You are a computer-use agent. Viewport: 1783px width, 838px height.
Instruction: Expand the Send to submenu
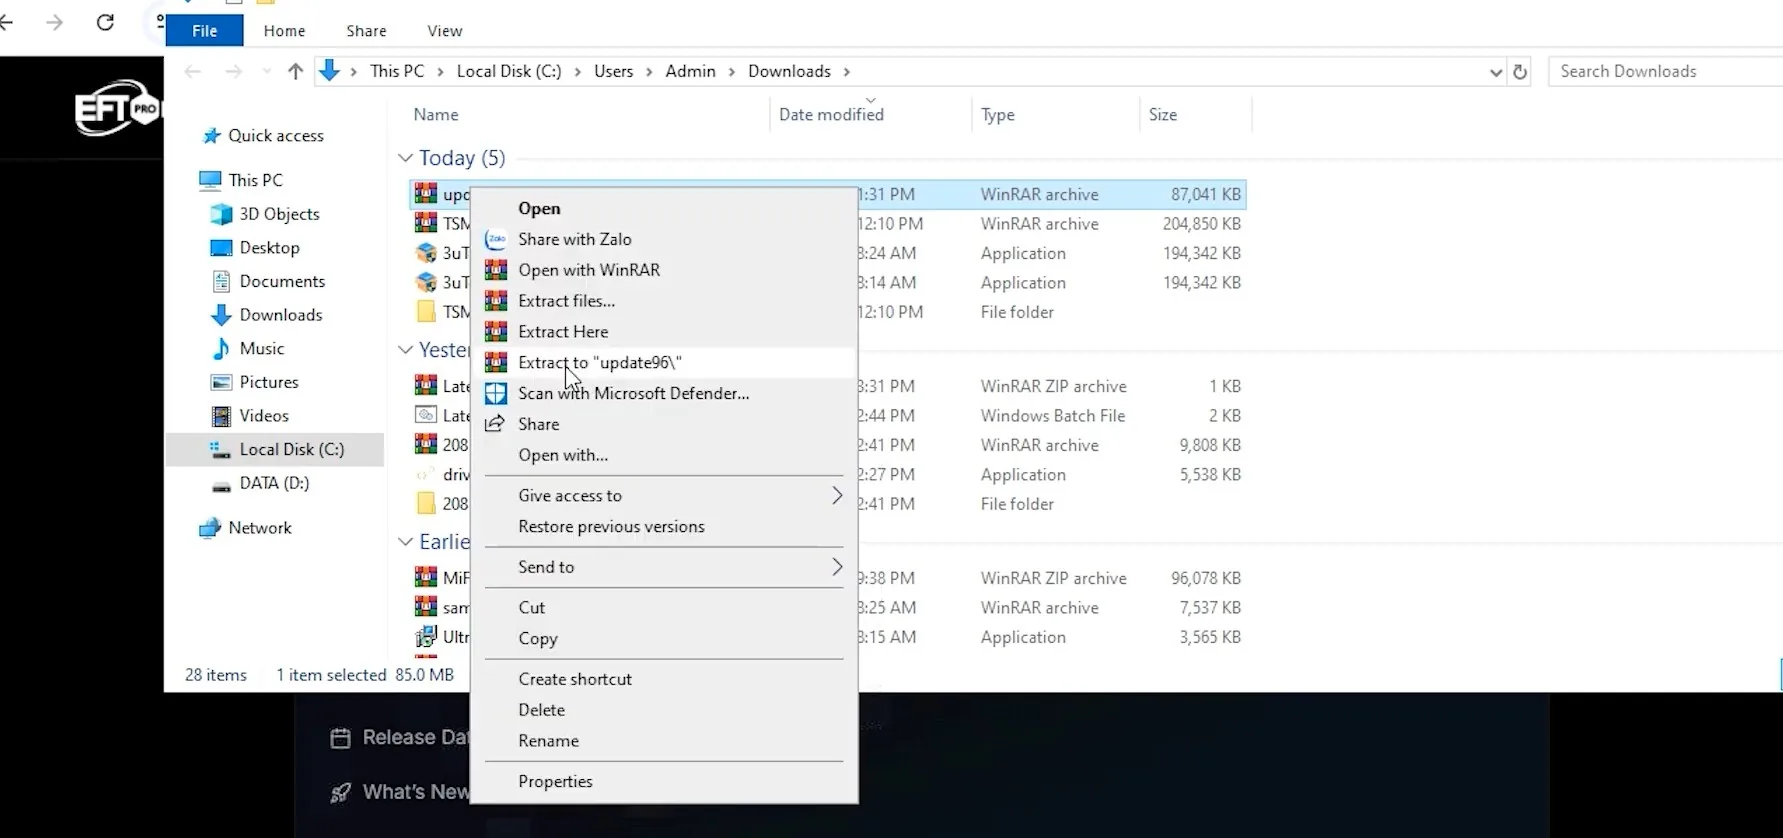point(837,567)
